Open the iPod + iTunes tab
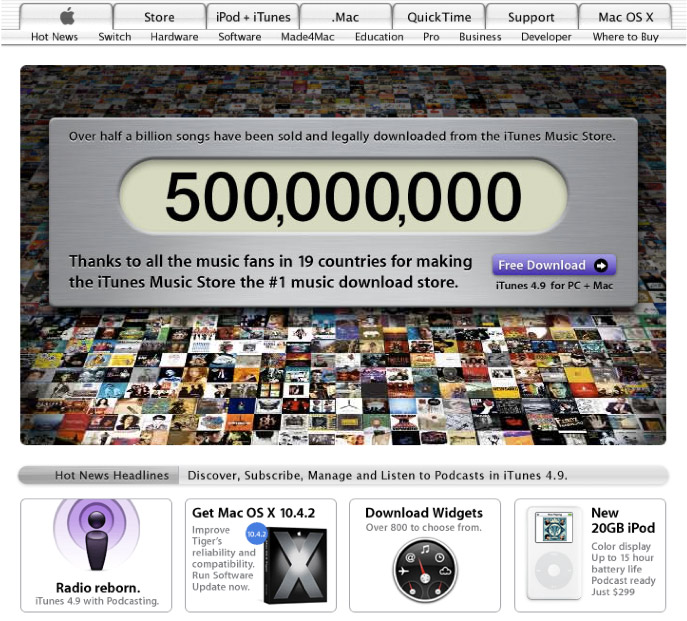The image size is (687, 621). tap(253, 17)
